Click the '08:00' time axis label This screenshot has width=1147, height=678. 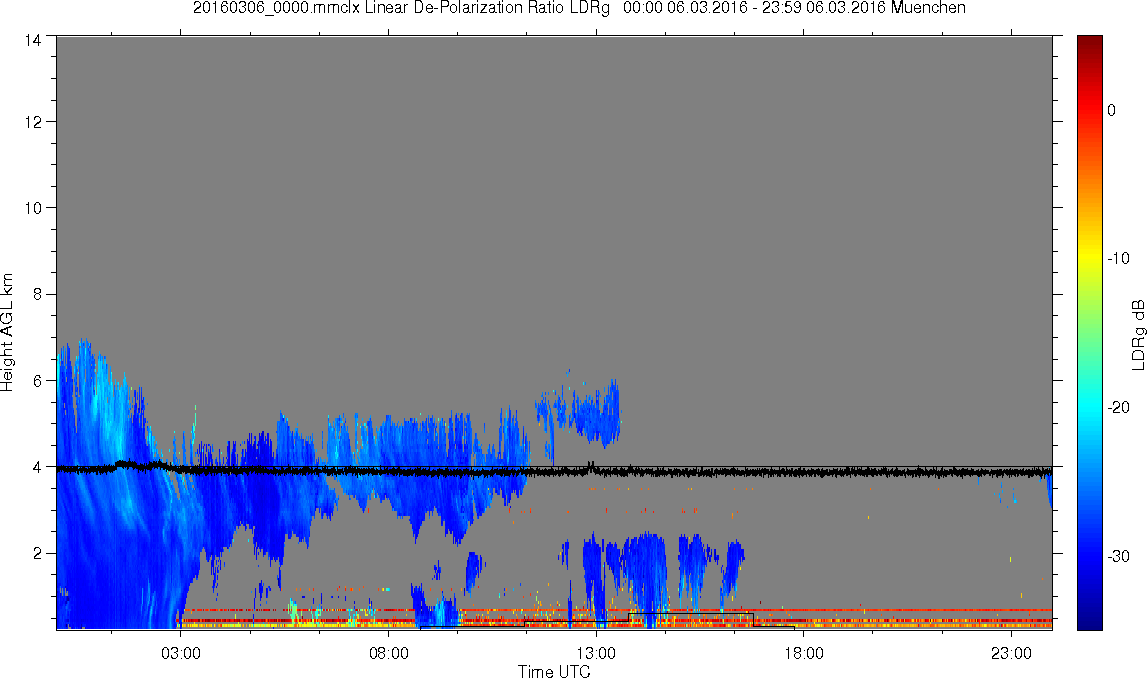[388, 653]
